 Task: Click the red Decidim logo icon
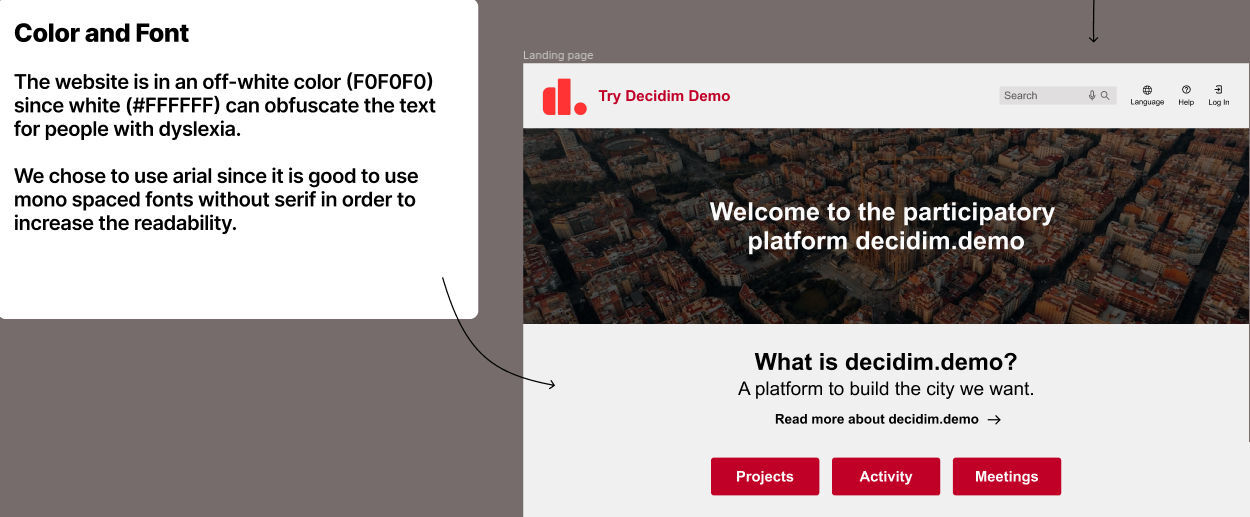coord(564,97)
